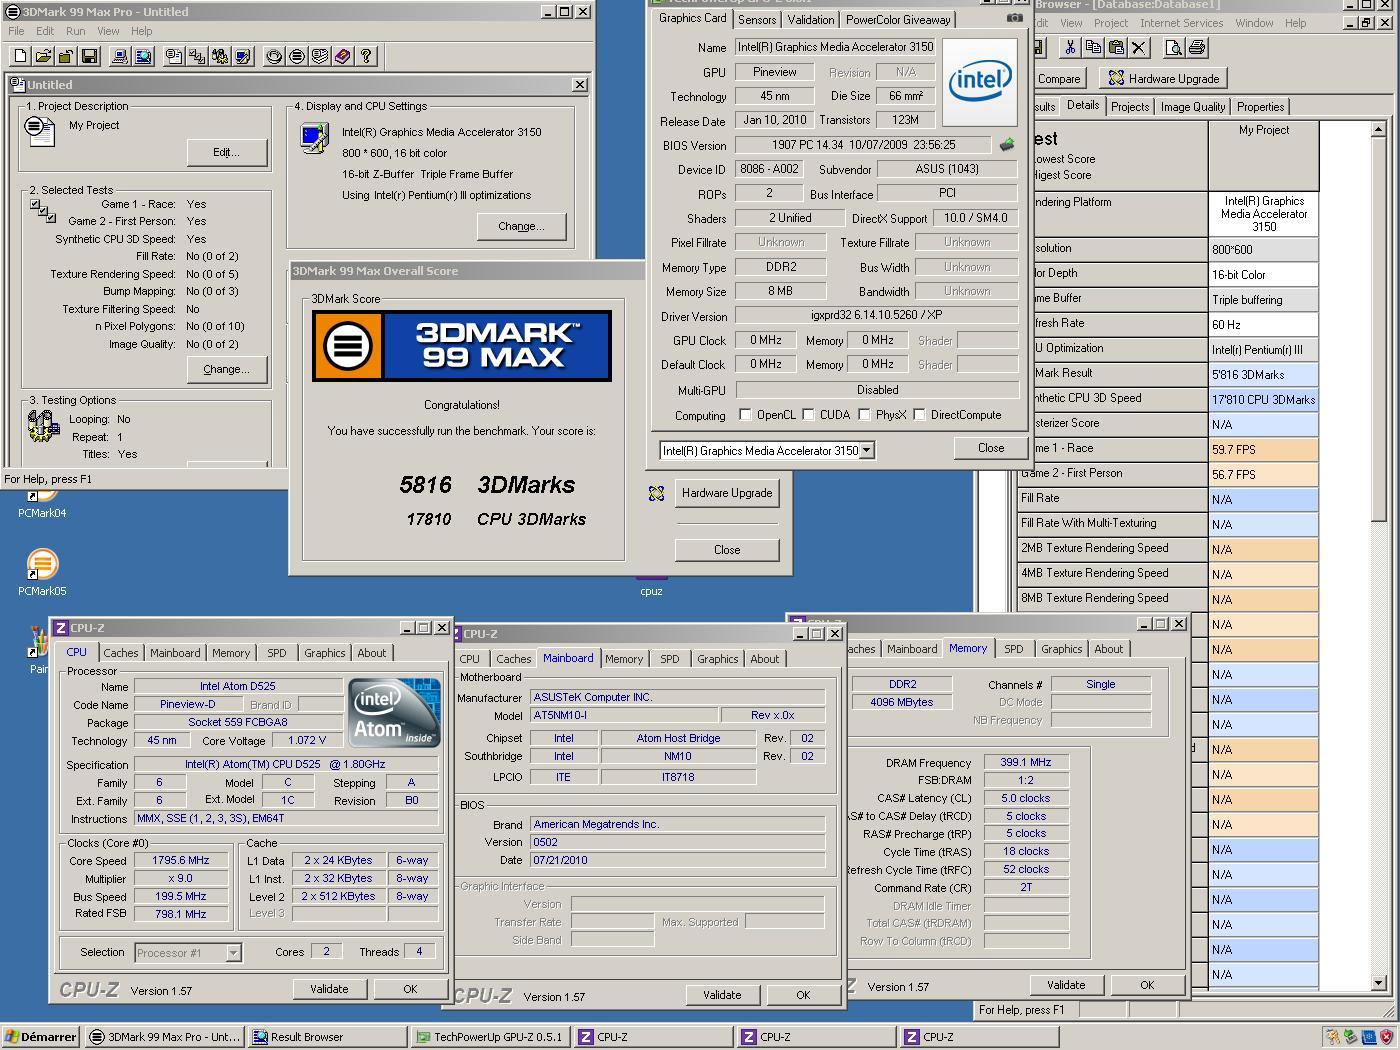Enable the OpenCL checkbox in GPU-Z
The image size is (1400, 1050).
(745, 415)
